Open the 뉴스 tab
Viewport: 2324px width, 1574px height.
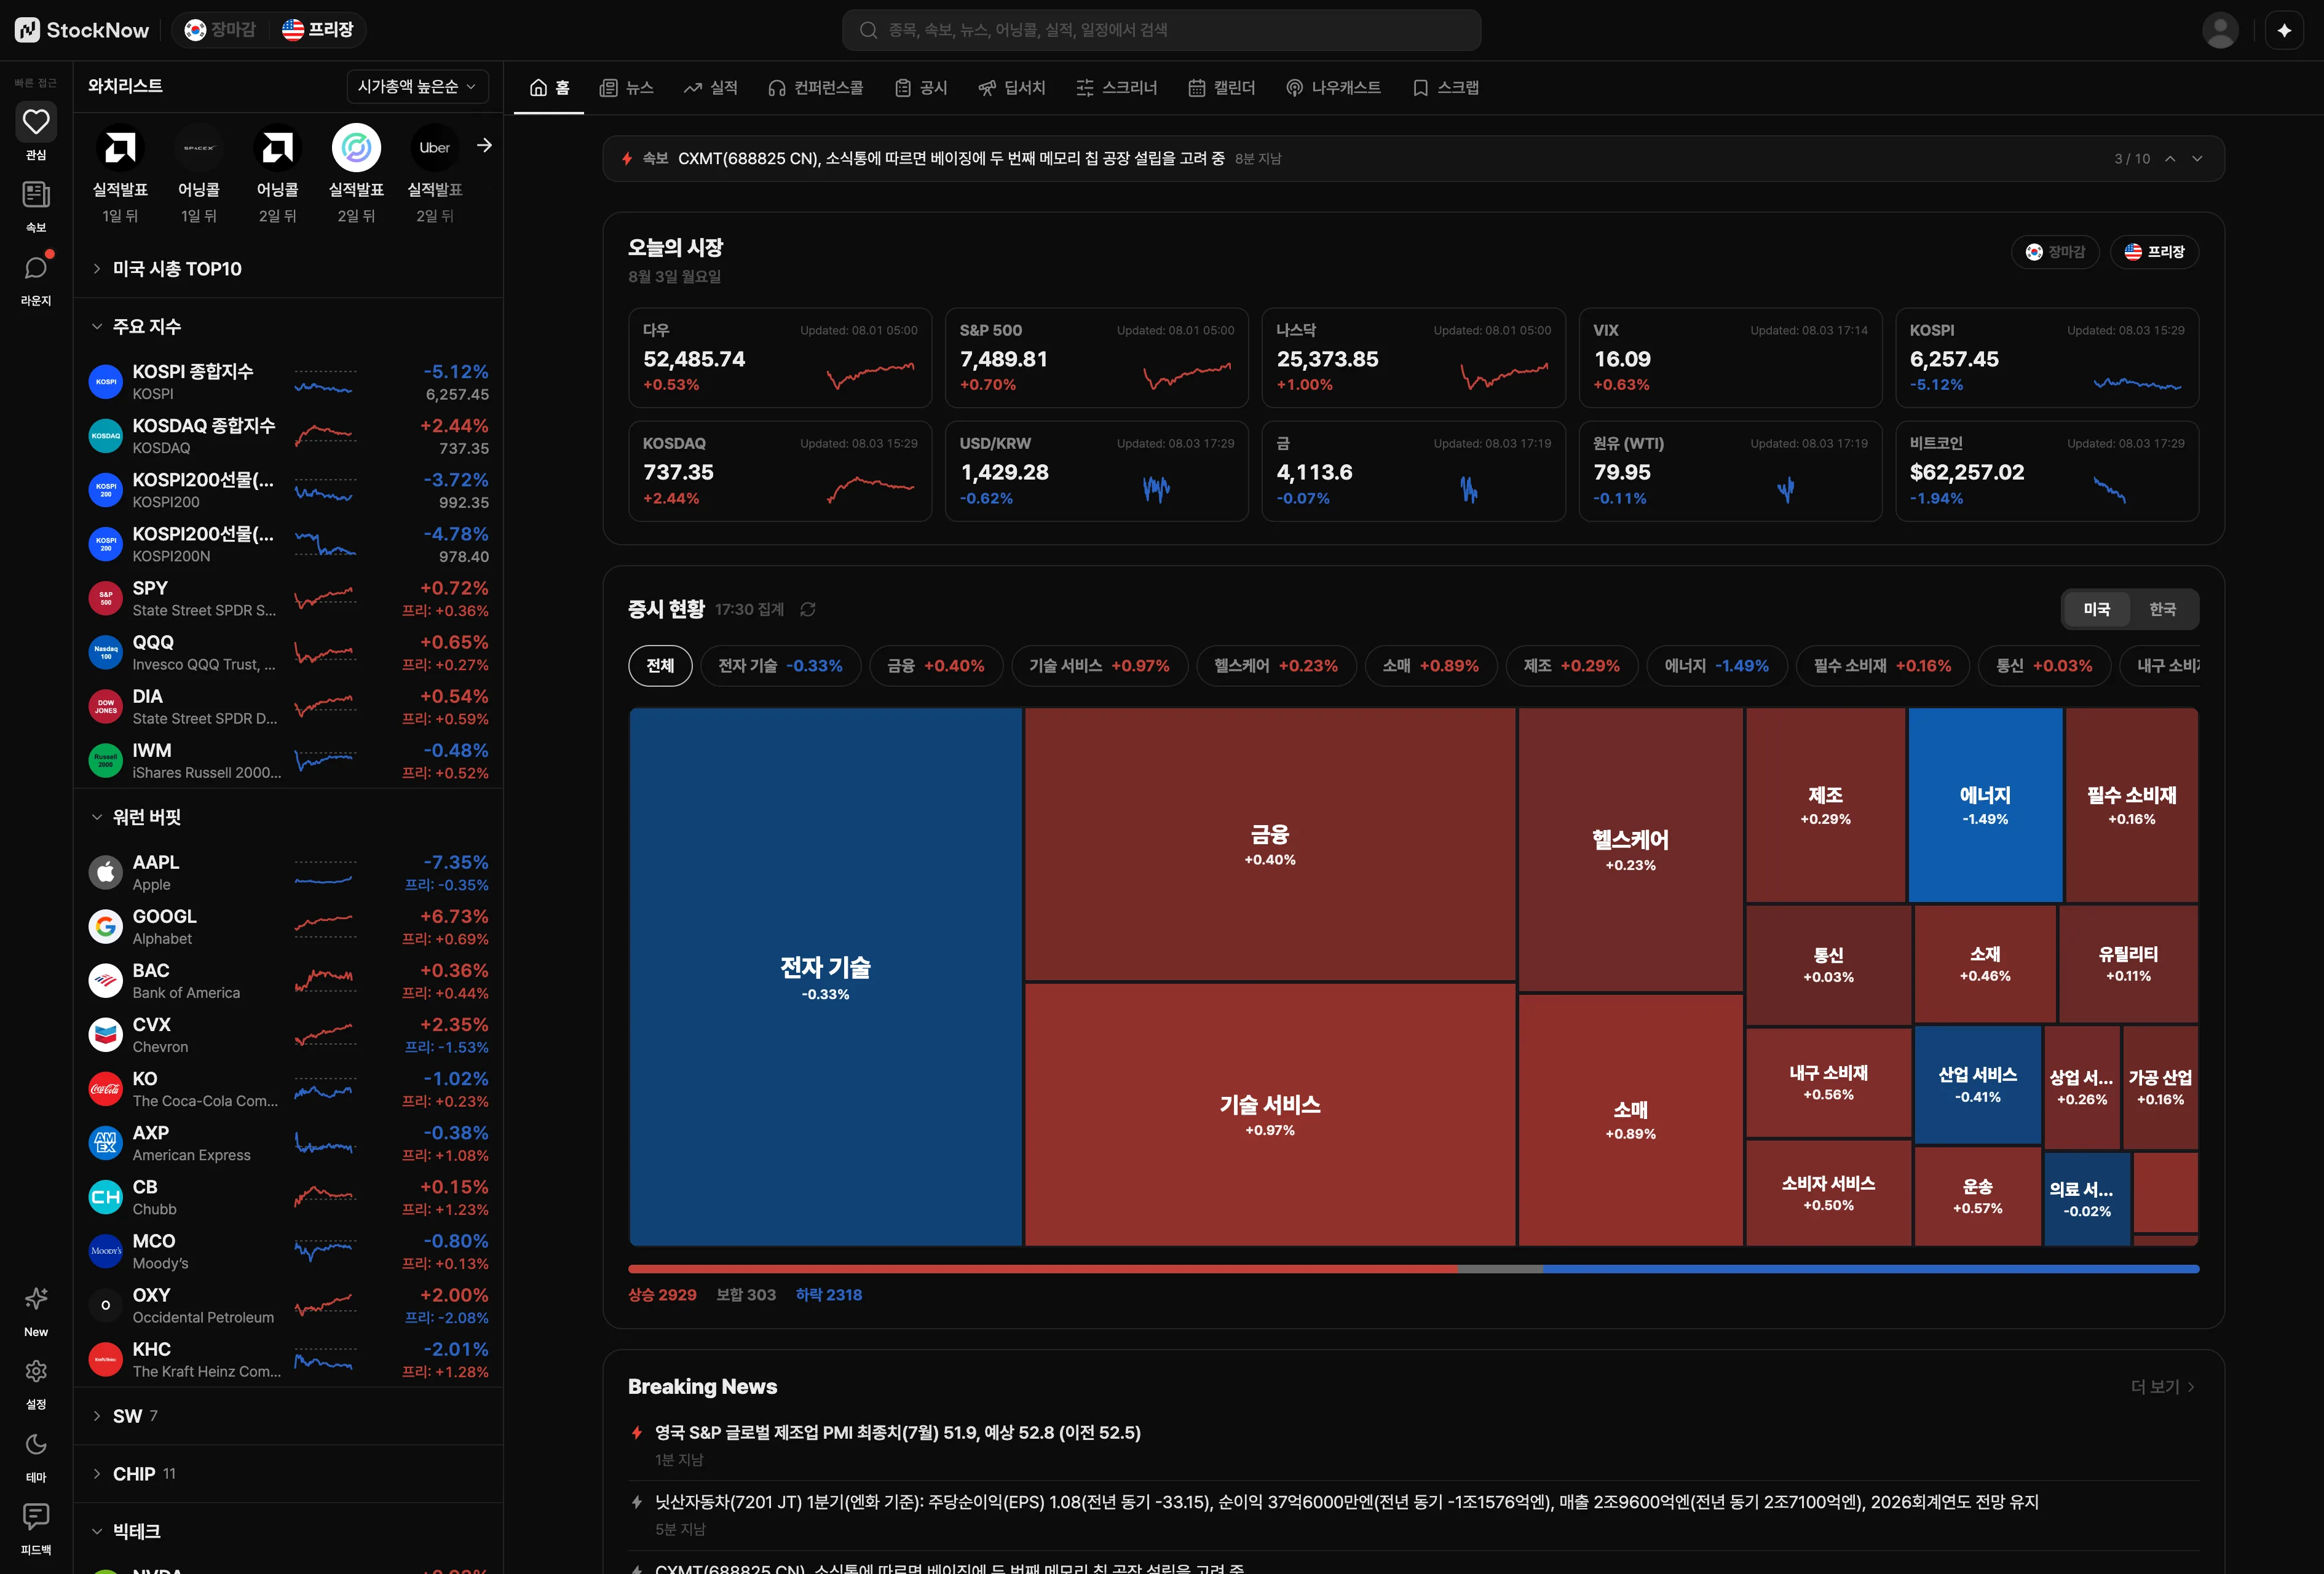[627, 88]
